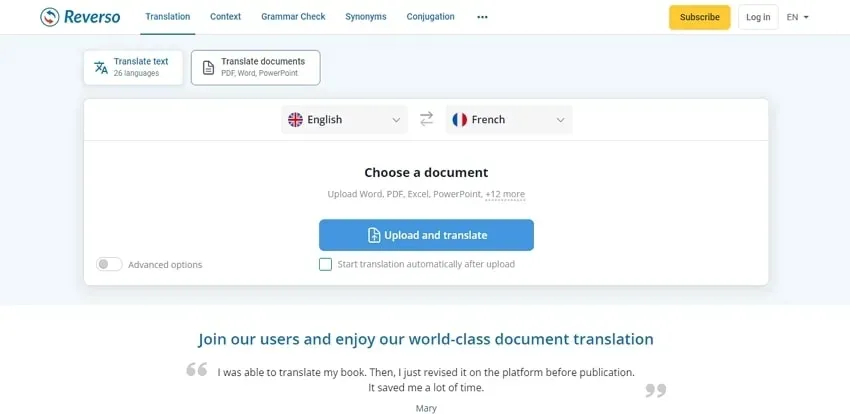The height and width of the screenshot is (414, 850).
Task: Open the three-dots more menu
Action: pyautogui.click(x=482, y=17)
